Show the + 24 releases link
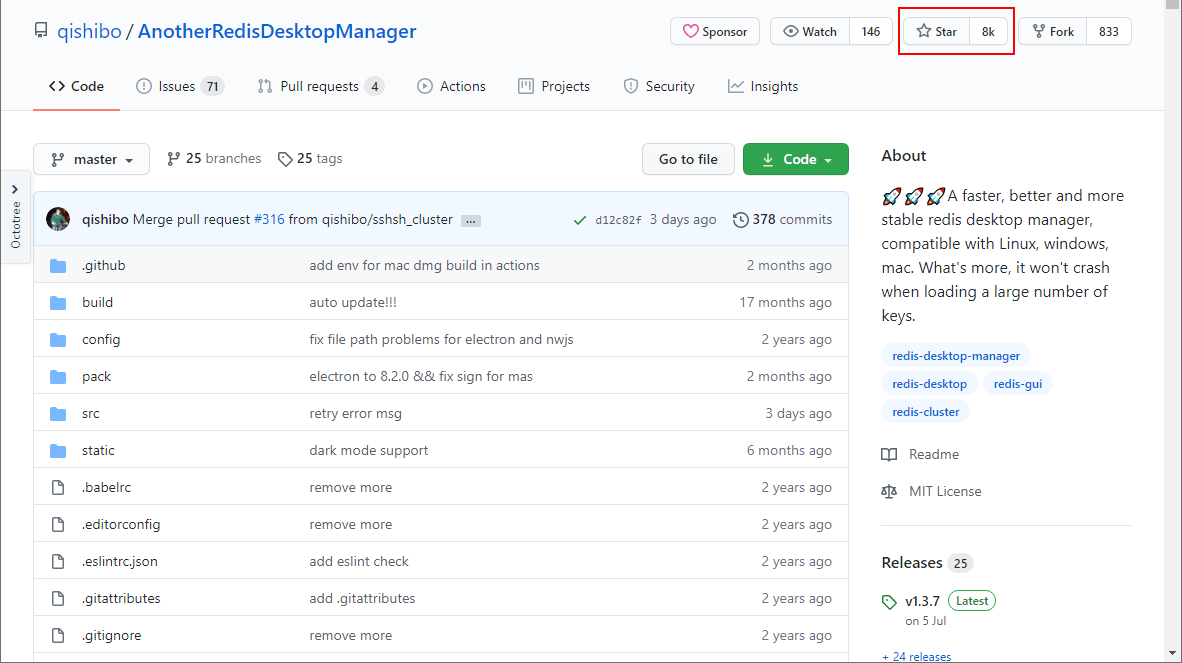1182x663 pixels. pos(917,656)
